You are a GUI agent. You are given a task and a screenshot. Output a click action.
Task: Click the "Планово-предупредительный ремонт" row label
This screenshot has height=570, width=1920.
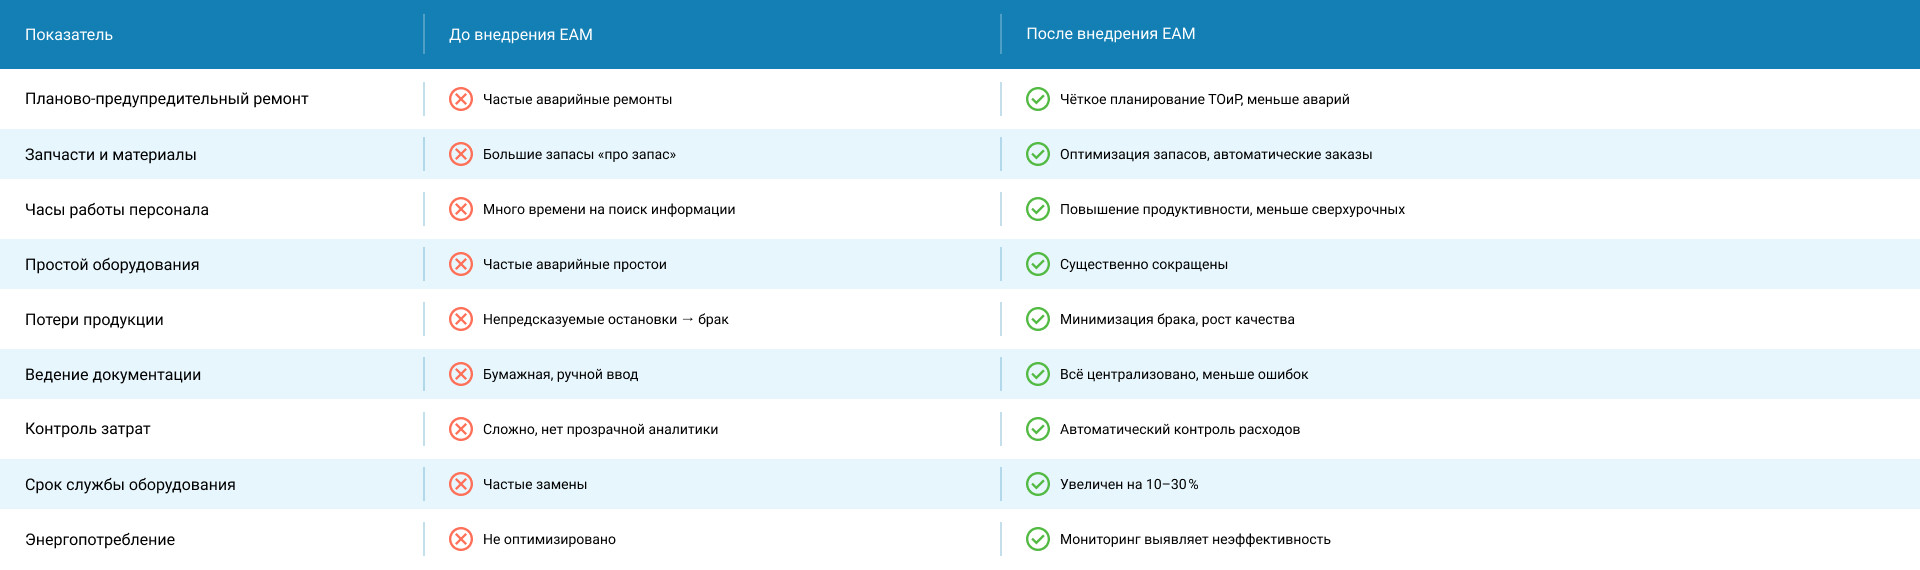(166, 99)
